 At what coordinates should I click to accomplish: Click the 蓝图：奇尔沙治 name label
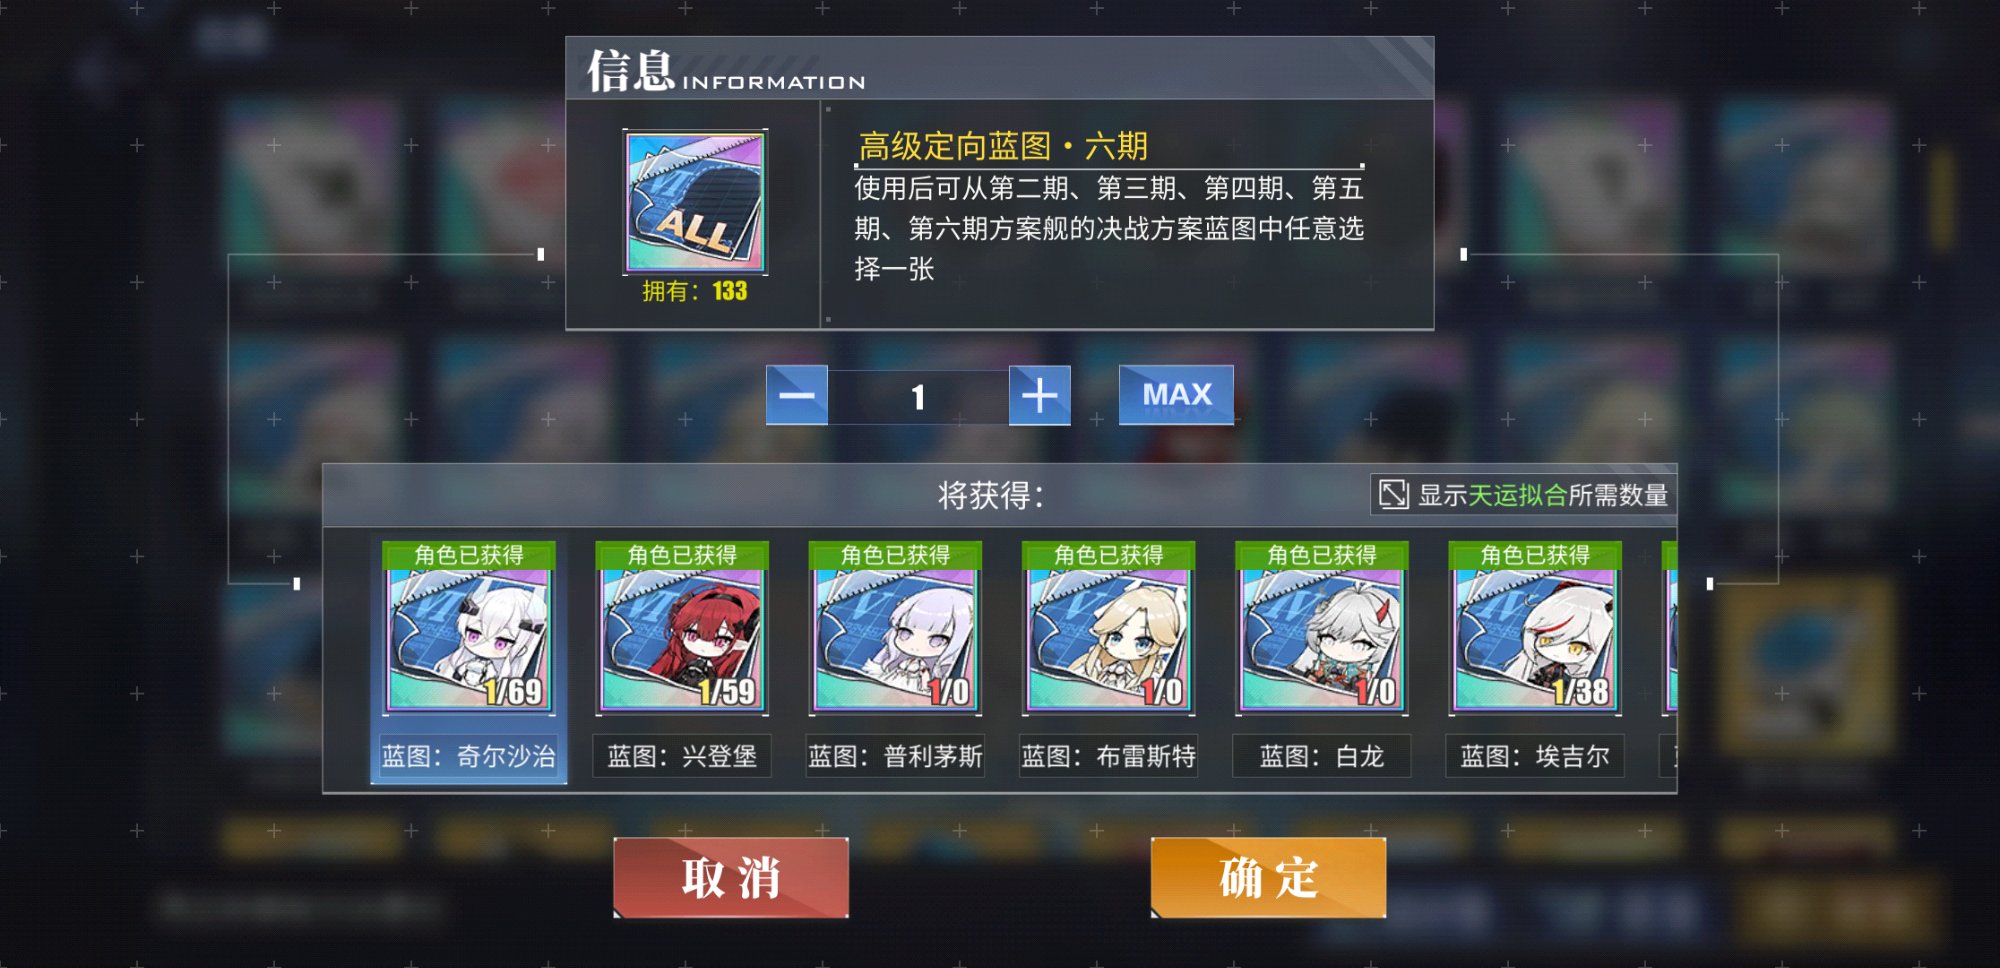pyautogui.click(x=468, y=756)
